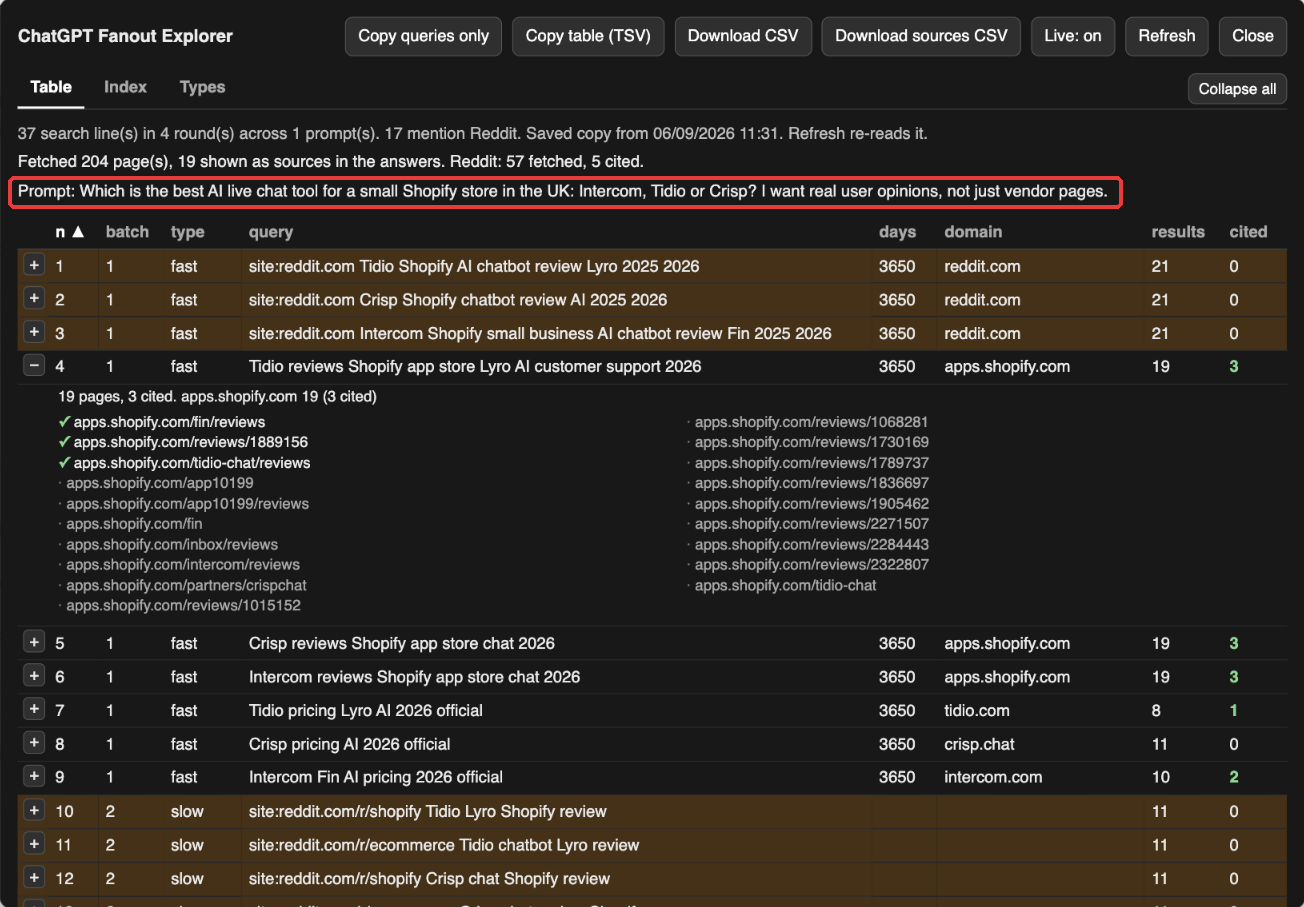Expand row 5 Crisp reviews query
Image resolution: width=1304 pixels, height=907 pixels.
pyautogui.click(x=34, y=643)
